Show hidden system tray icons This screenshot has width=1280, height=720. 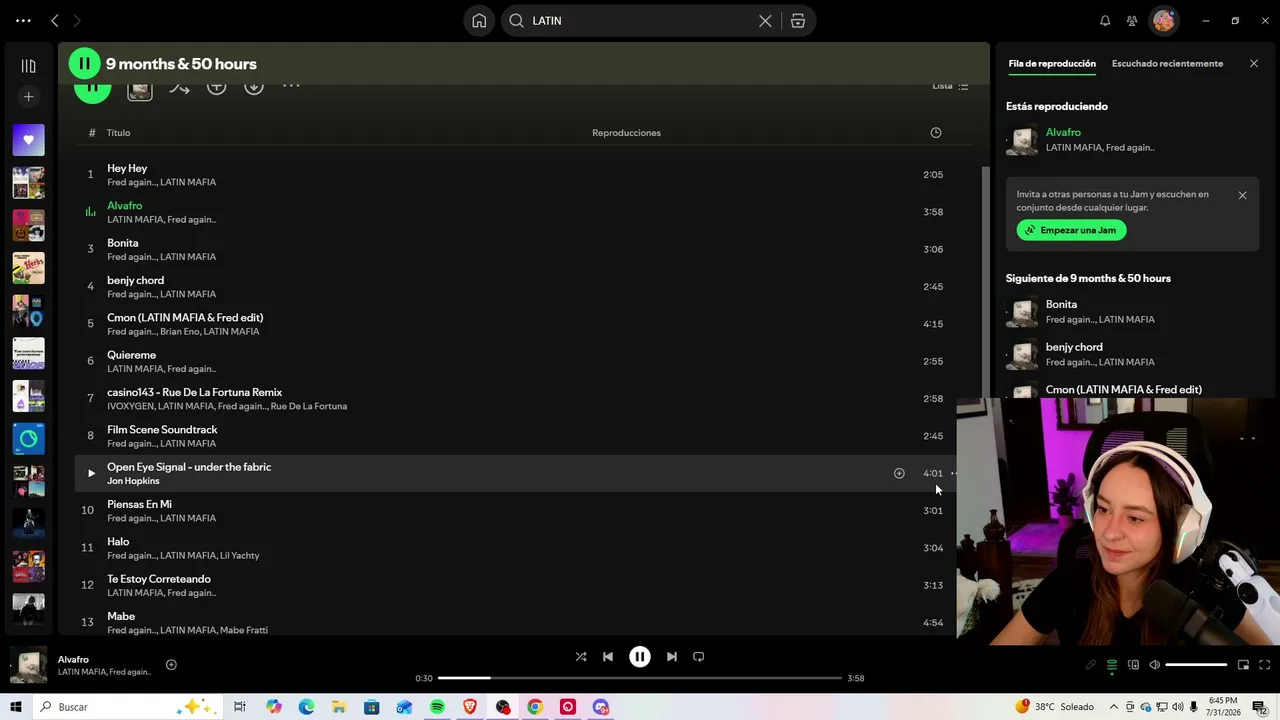pyautogui.click(x=1114, y=707)
